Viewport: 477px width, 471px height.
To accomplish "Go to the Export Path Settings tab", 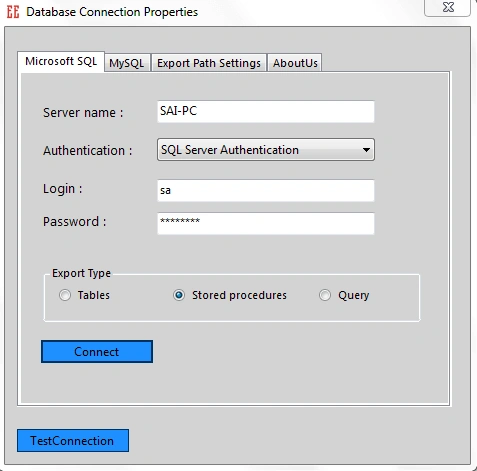I will coord(209,63).
